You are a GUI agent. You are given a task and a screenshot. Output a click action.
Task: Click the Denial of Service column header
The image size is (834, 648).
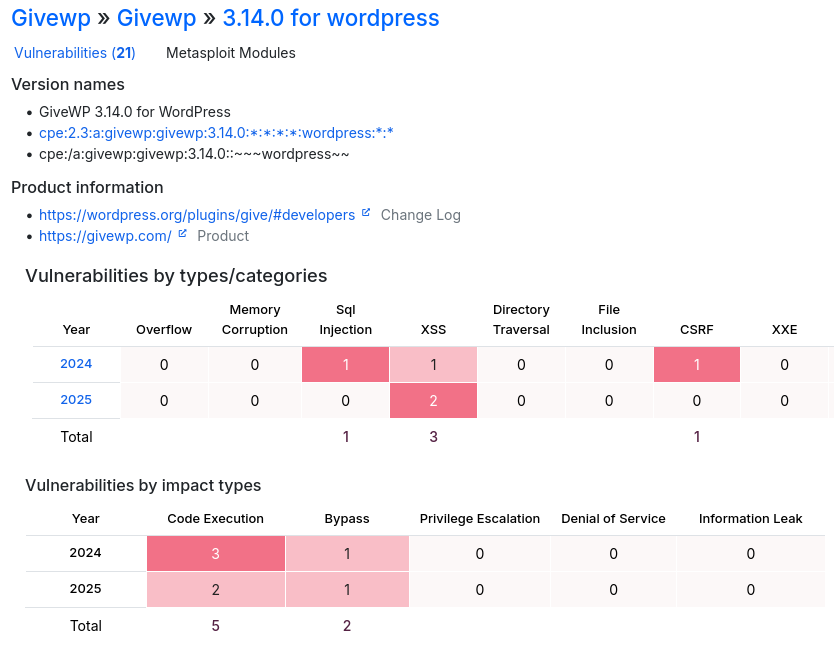(613, 519)
